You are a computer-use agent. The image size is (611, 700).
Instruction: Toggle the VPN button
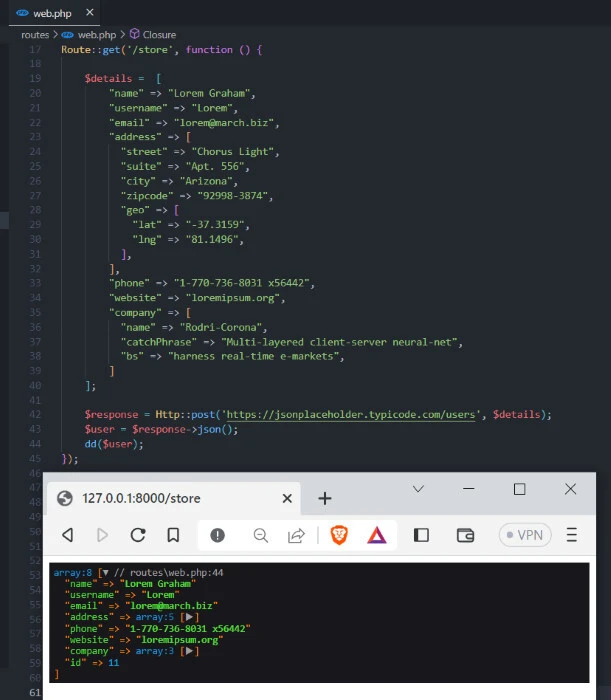click(525, 535)
